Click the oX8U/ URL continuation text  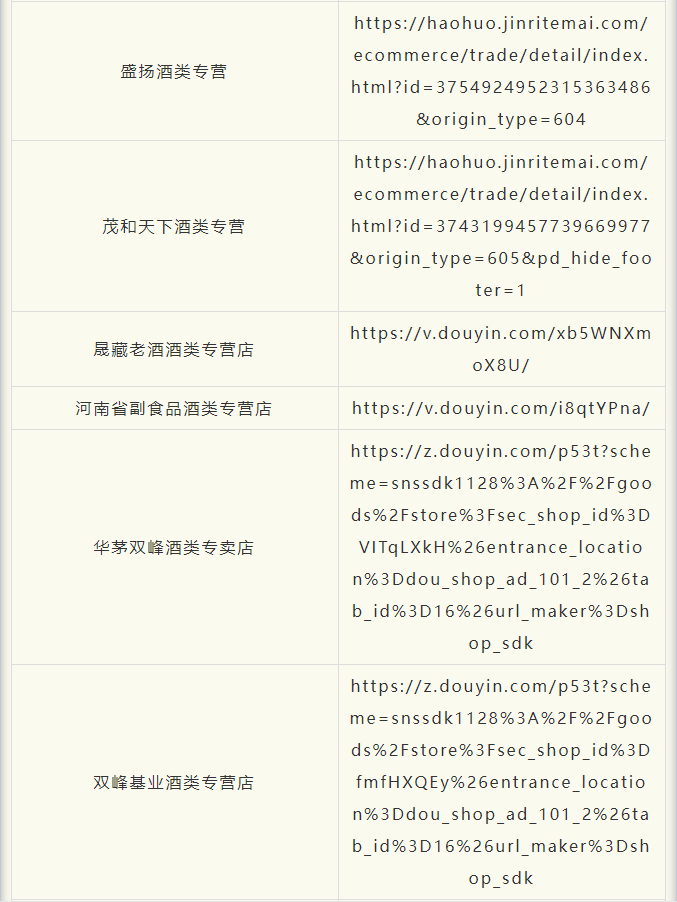tap(500, 365)
